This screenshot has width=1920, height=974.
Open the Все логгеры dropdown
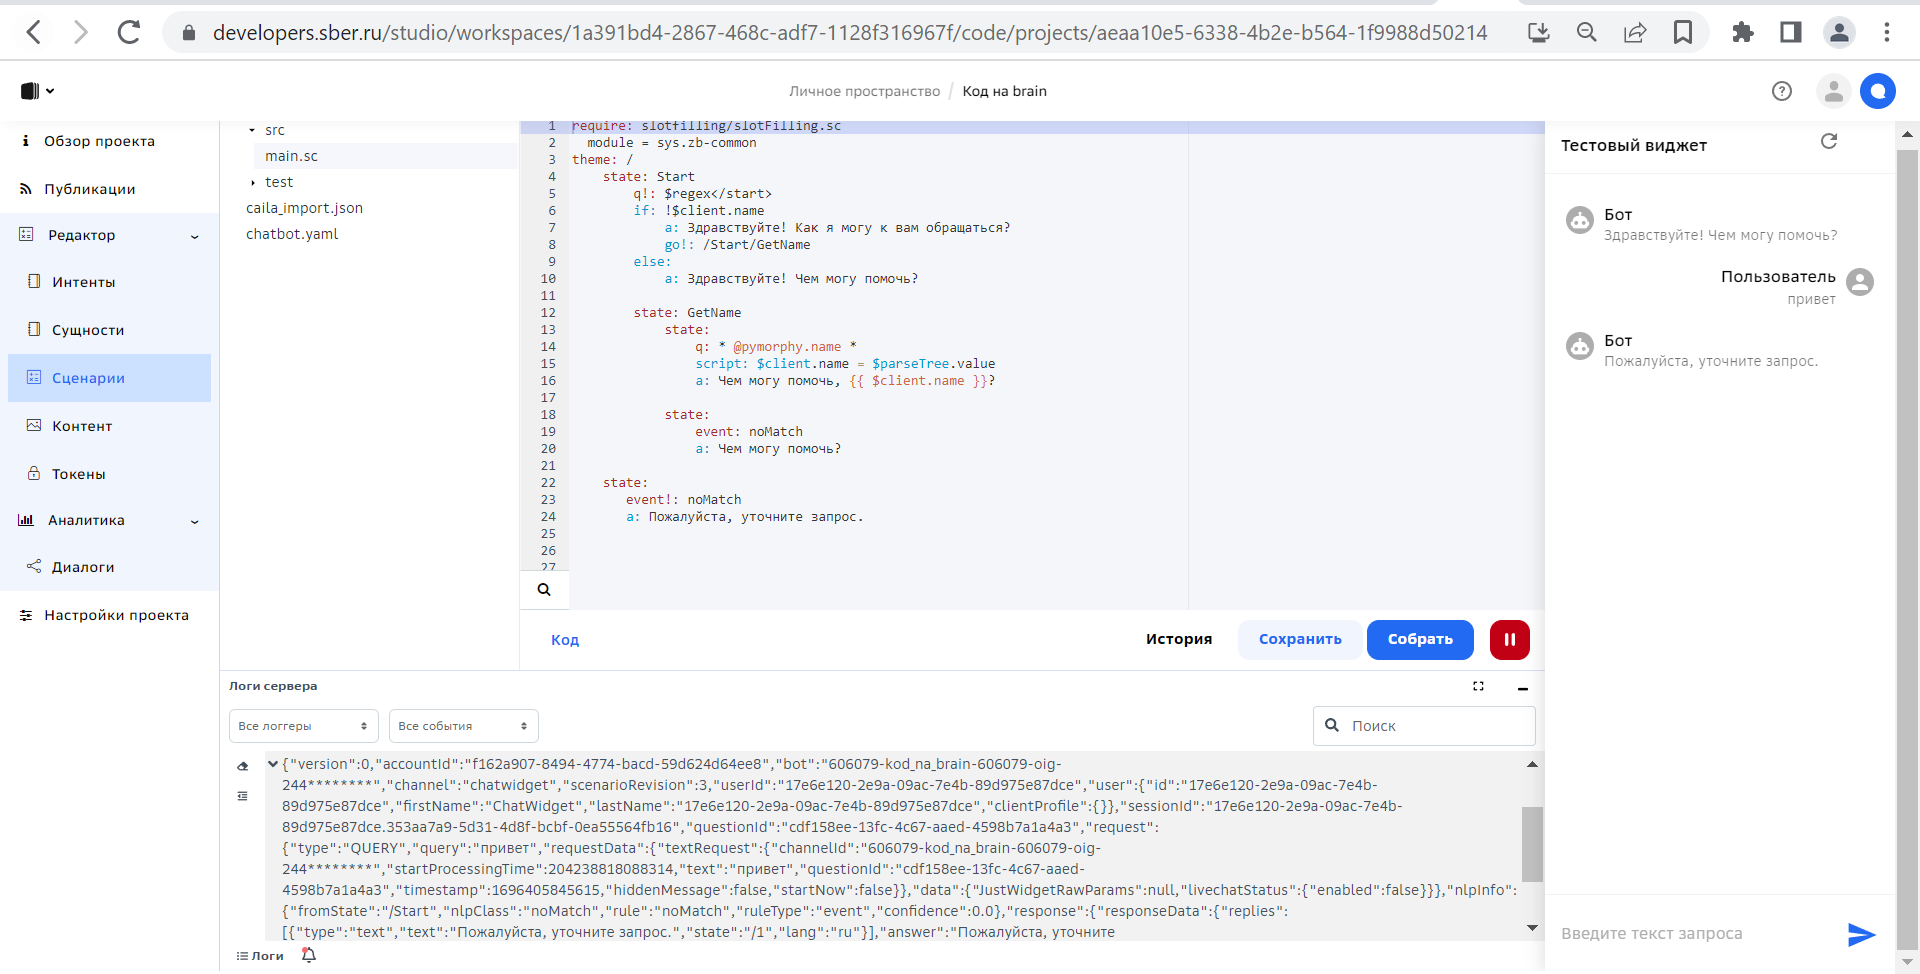tap(303, 726)
